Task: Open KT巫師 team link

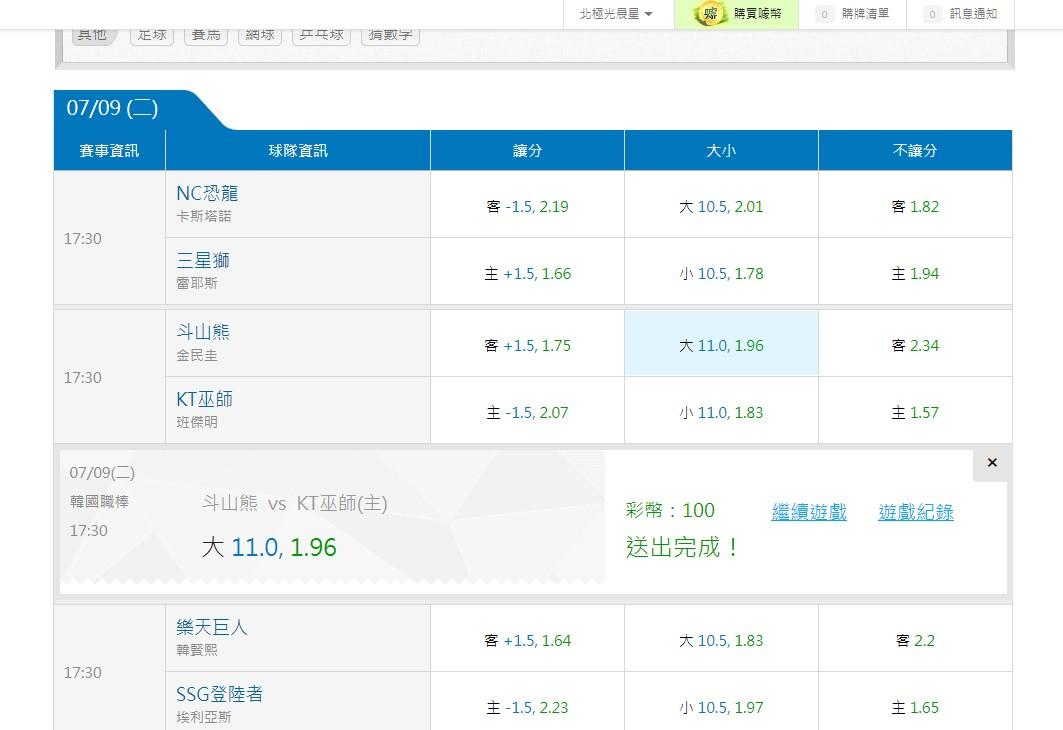Action: coord(204,399)
